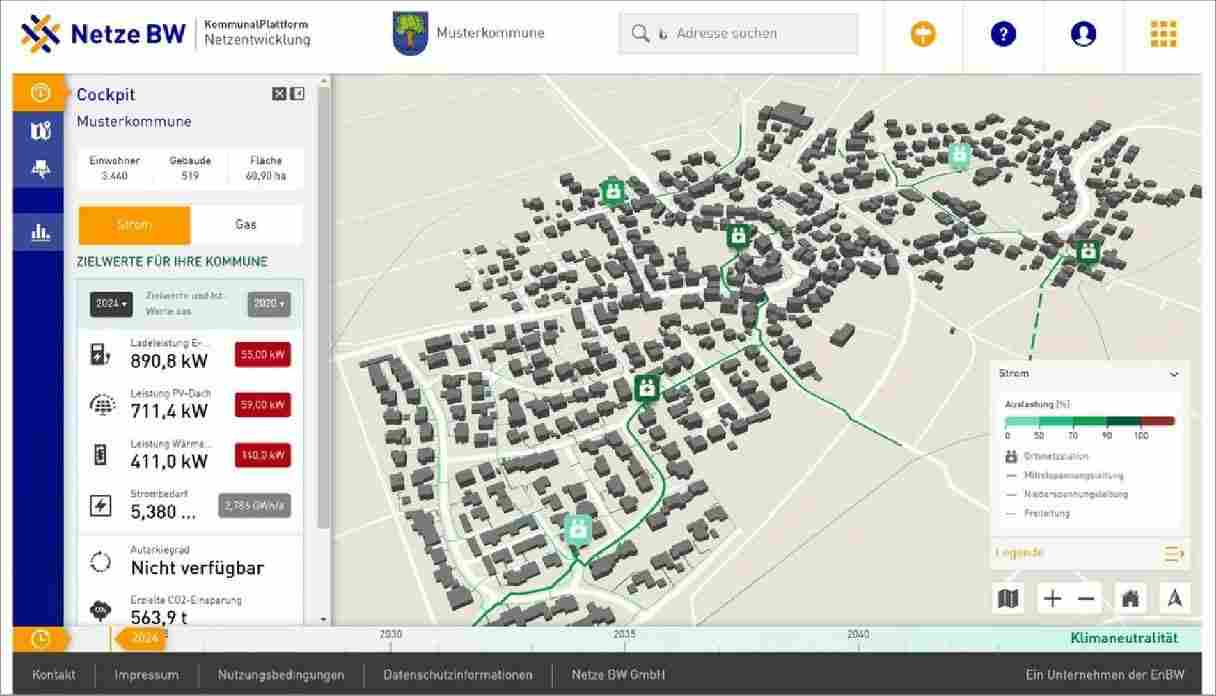Open the orange apps grid menu
1216x696 pixels.
coord(1163,34)
